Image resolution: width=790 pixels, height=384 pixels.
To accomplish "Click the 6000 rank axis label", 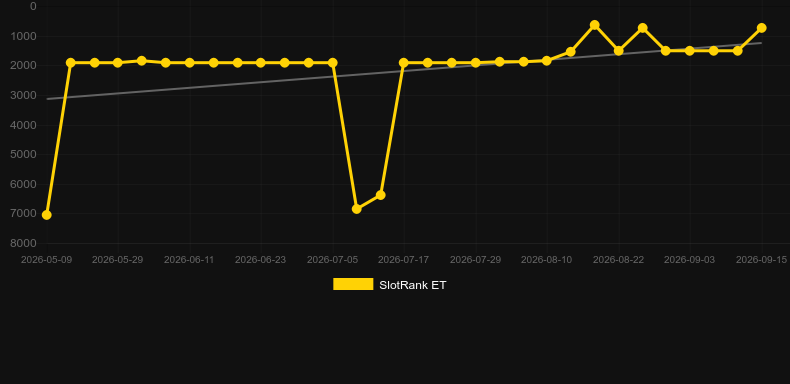I will (x=24, y=184).
